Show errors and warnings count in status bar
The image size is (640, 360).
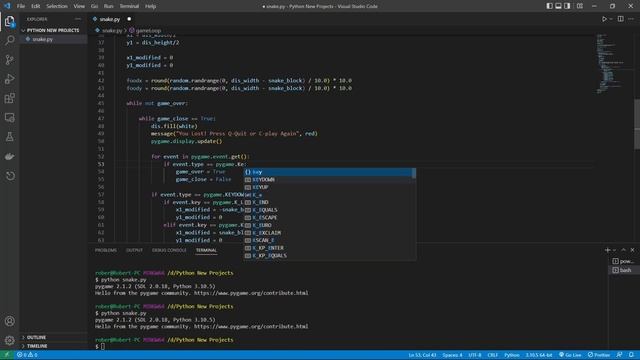(x=27, y=355)
